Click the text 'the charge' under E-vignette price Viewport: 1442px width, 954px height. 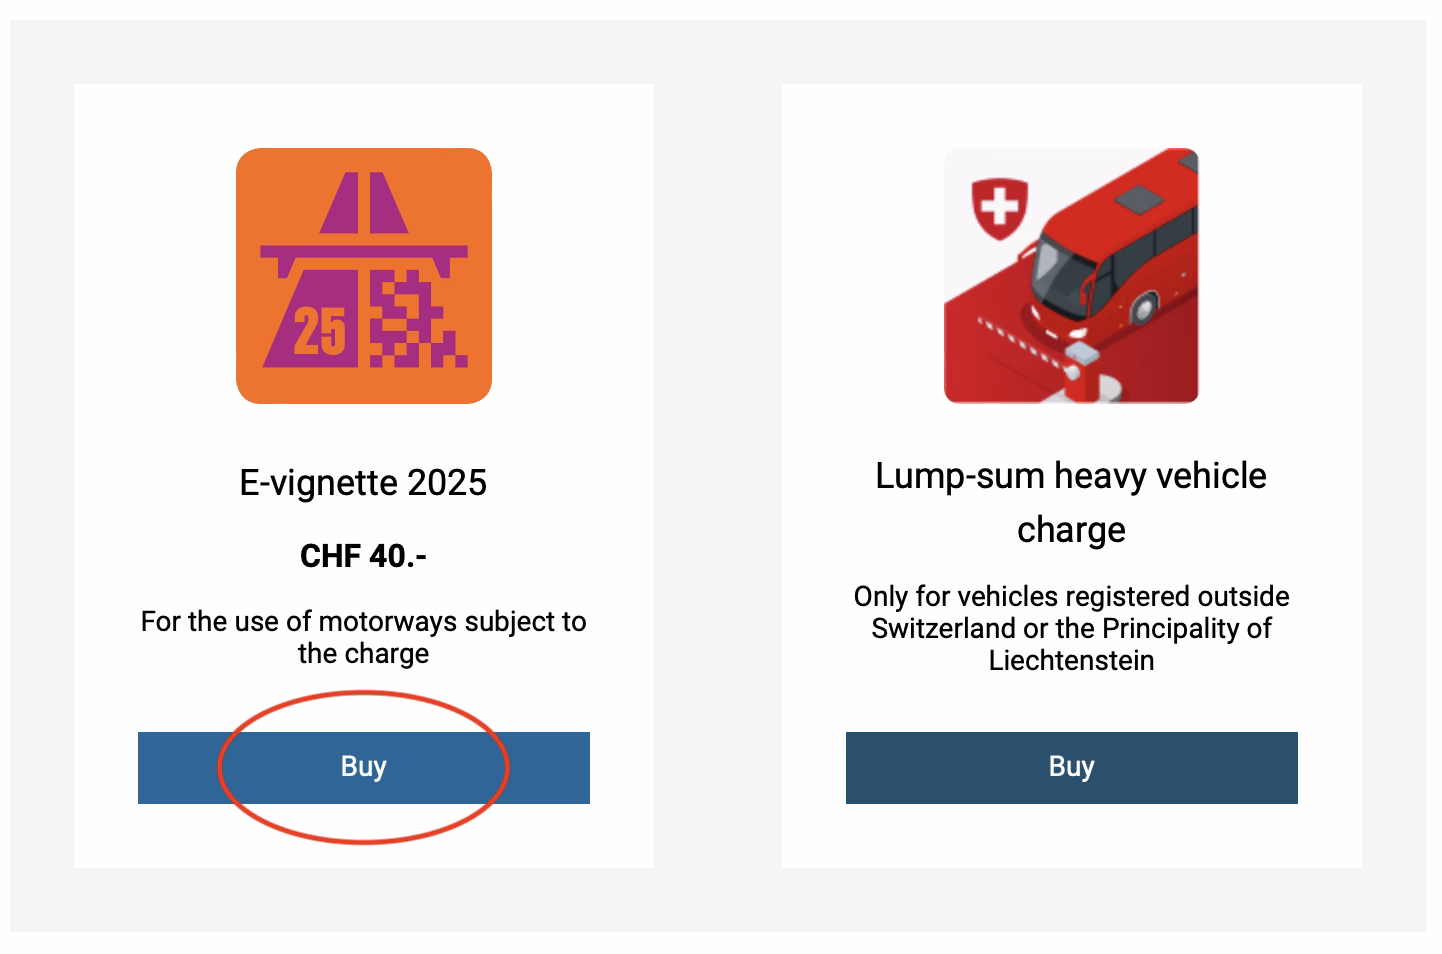coord(363,654)
